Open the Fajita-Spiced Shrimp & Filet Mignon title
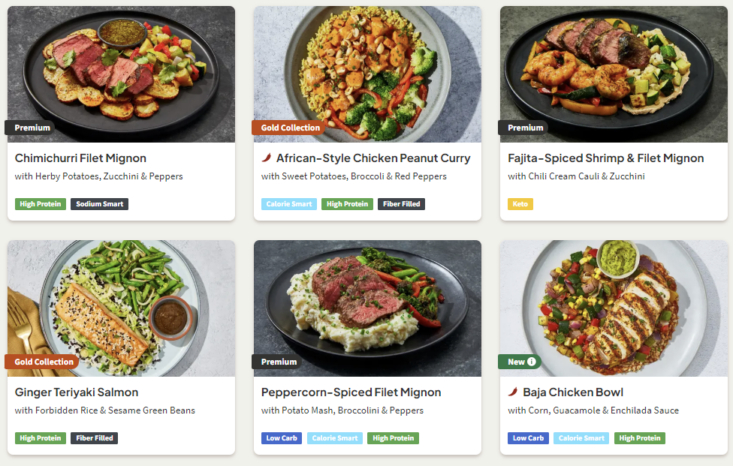 click(605, 158)
